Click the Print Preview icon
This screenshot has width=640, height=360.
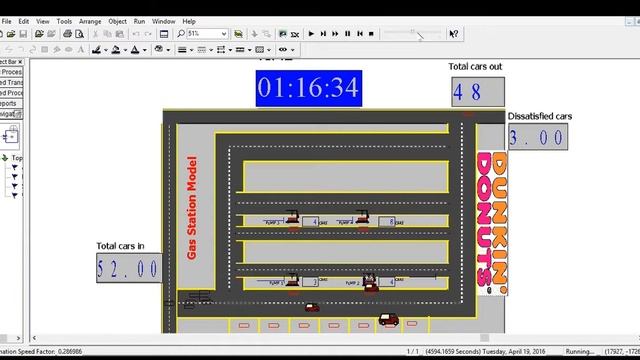tap(80, 34)
